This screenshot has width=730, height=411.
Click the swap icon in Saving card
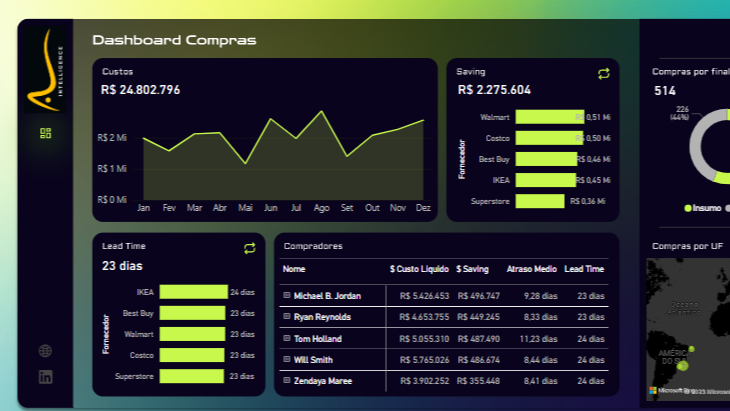click(603, 74)
